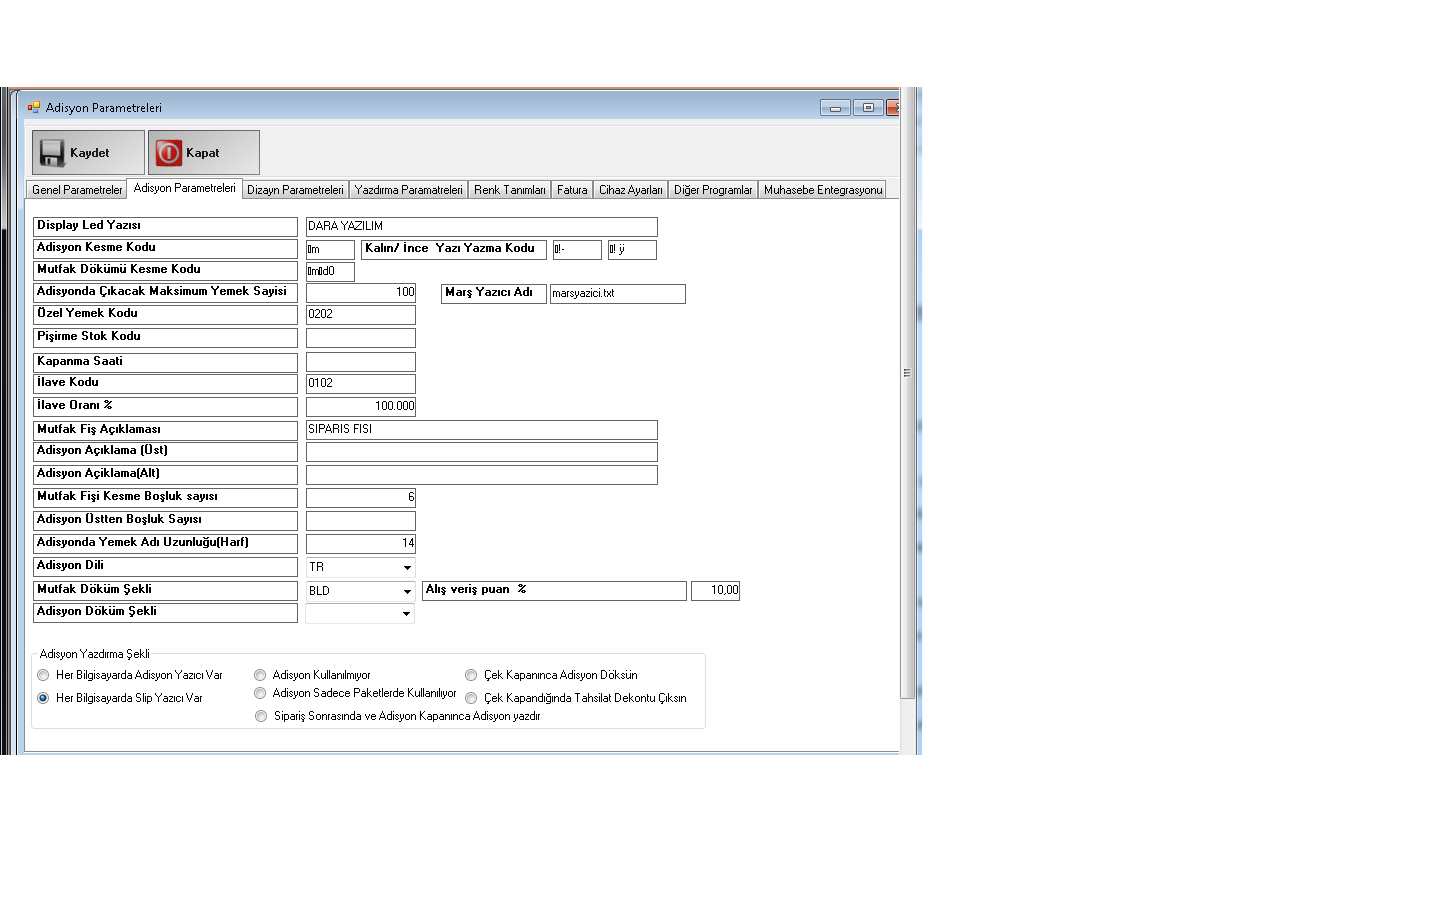Select the Adisyon Parametreleri tab
The width and height of the screenshot is (1440, 900).
(x=185, y=188)
